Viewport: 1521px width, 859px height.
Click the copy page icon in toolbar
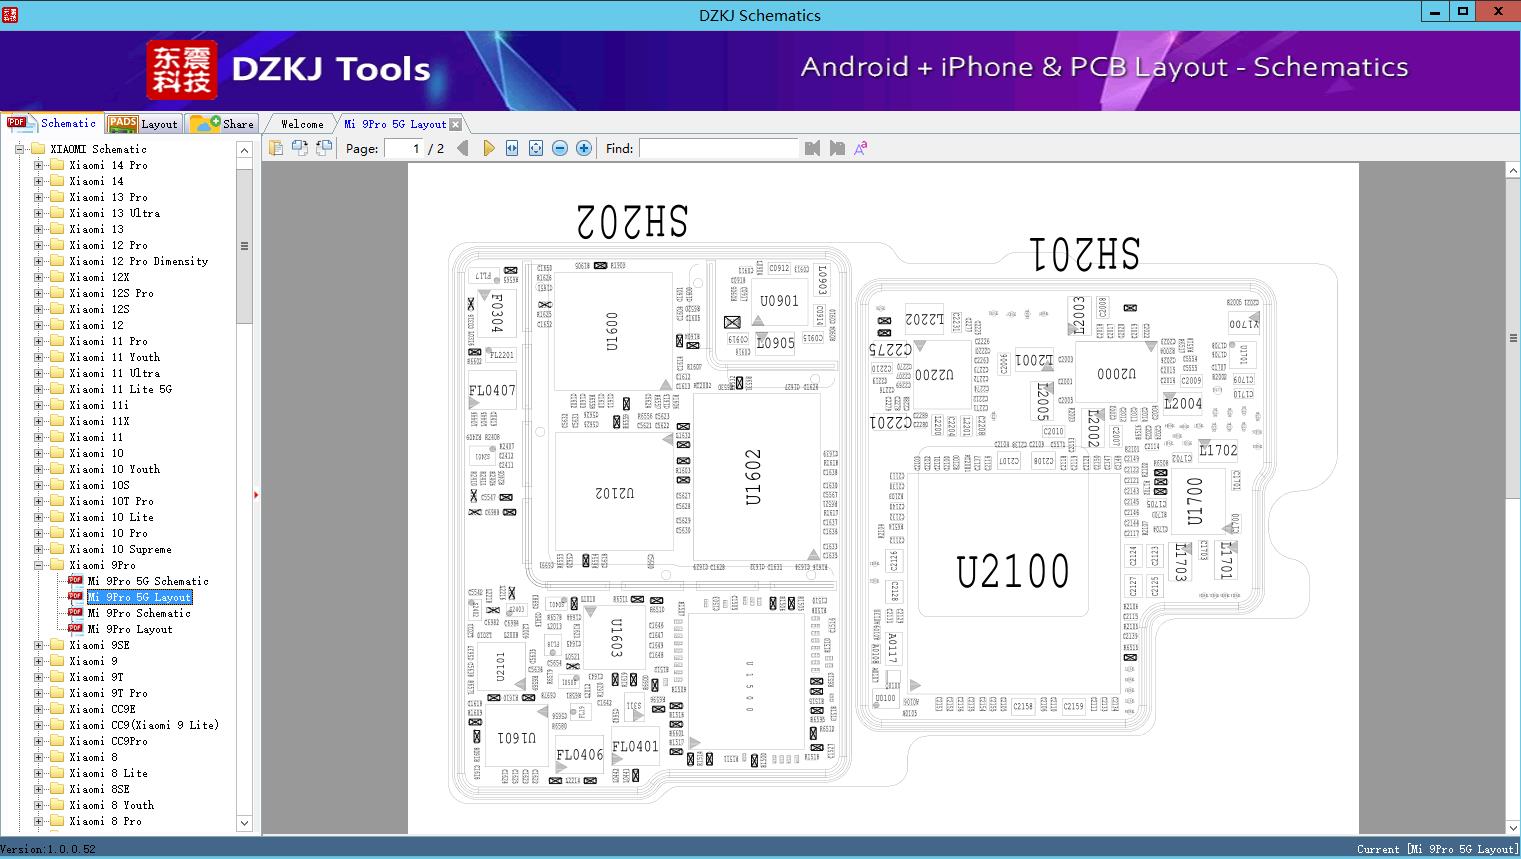276,148
